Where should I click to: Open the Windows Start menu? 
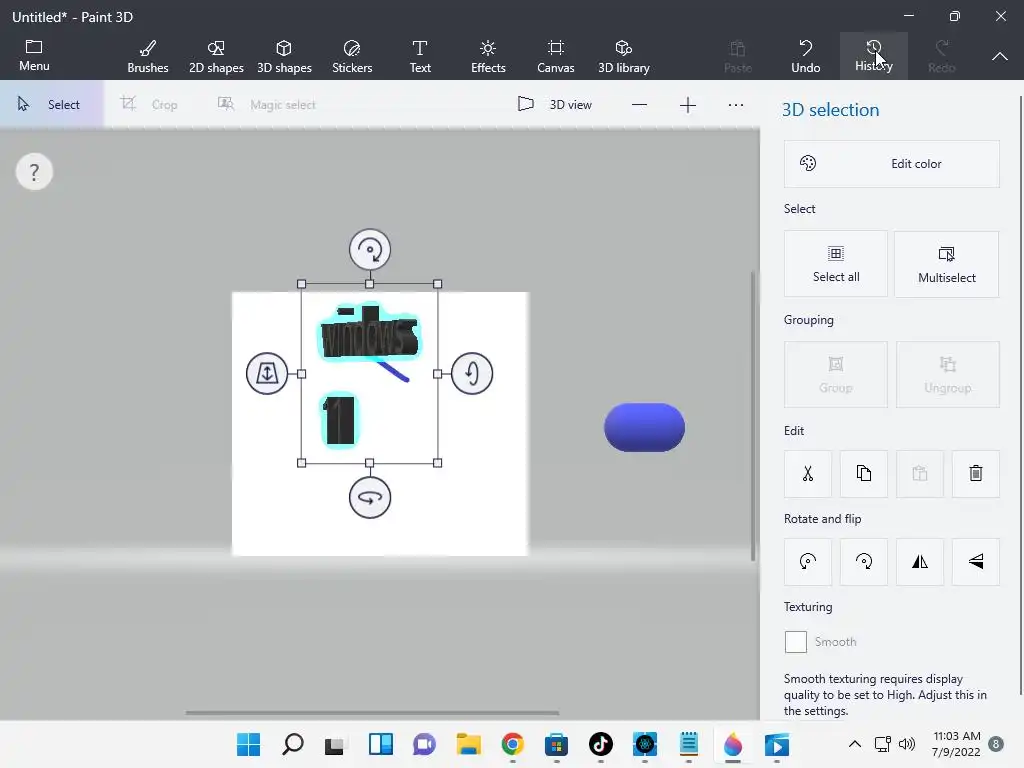(248, 744)
